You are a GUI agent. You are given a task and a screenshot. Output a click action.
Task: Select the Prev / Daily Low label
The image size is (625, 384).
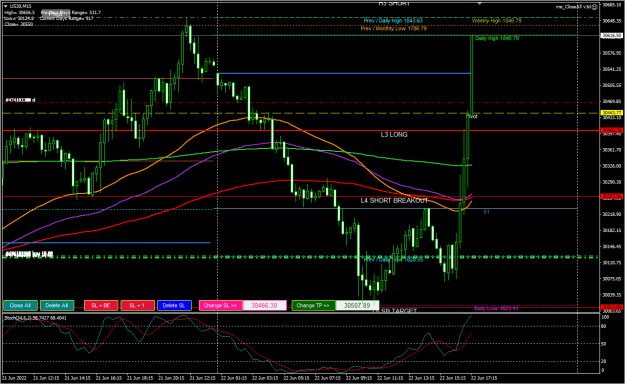(x=393, y=260)
